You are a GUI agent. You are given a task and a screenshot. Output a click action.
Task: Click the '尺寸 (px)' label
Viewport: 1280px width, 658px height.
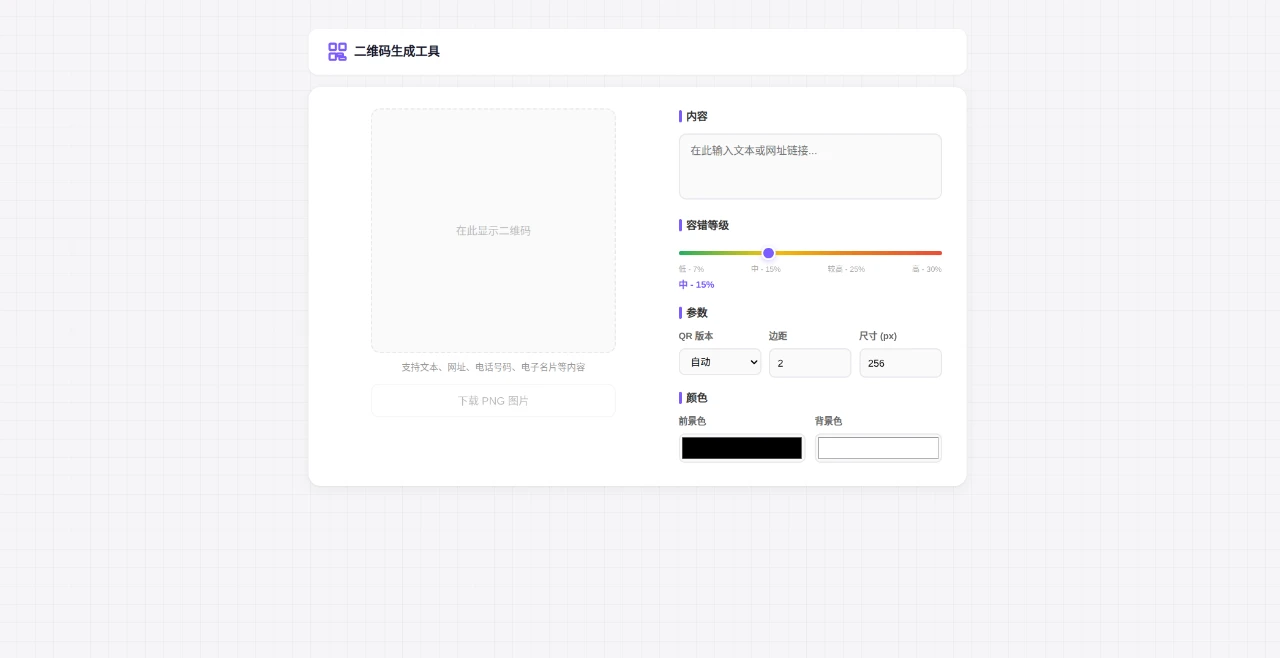point(878,336)
